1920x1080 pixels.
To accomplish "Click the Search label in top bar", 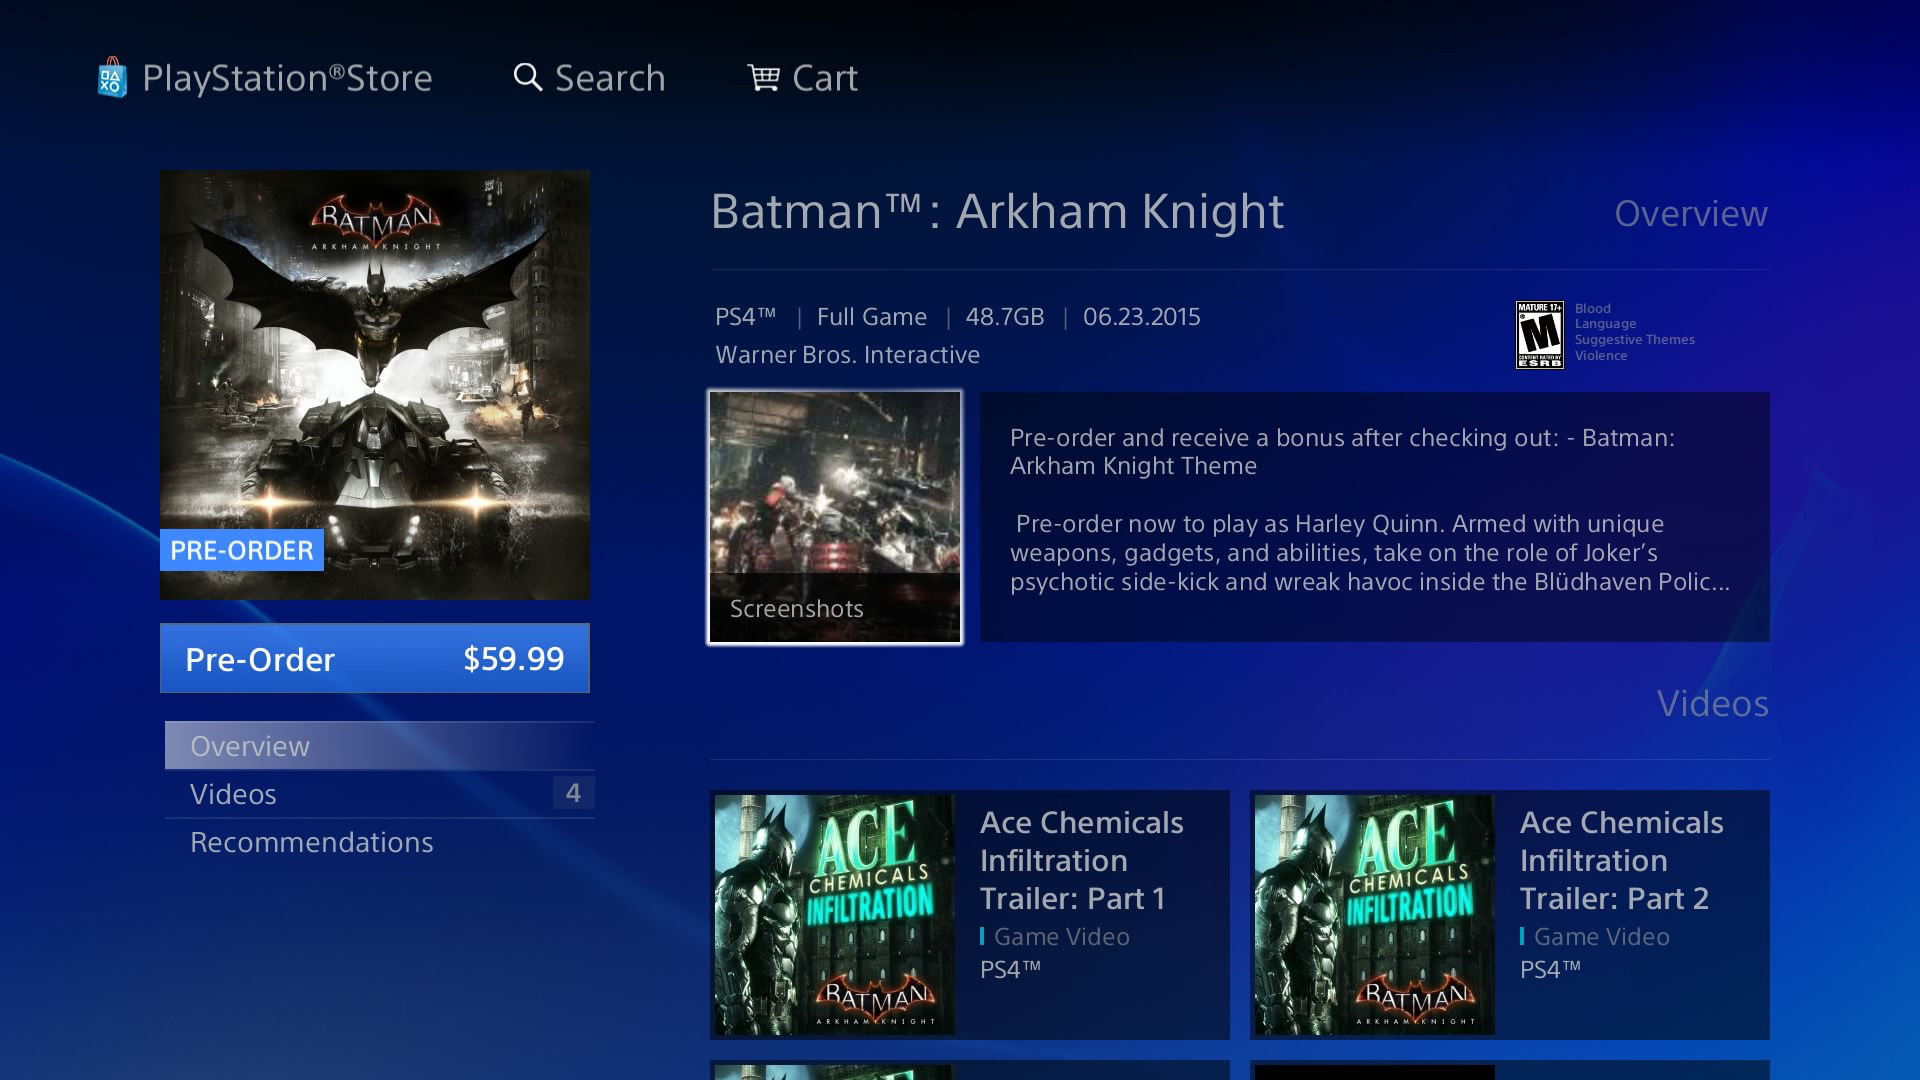I will [610, 78].
